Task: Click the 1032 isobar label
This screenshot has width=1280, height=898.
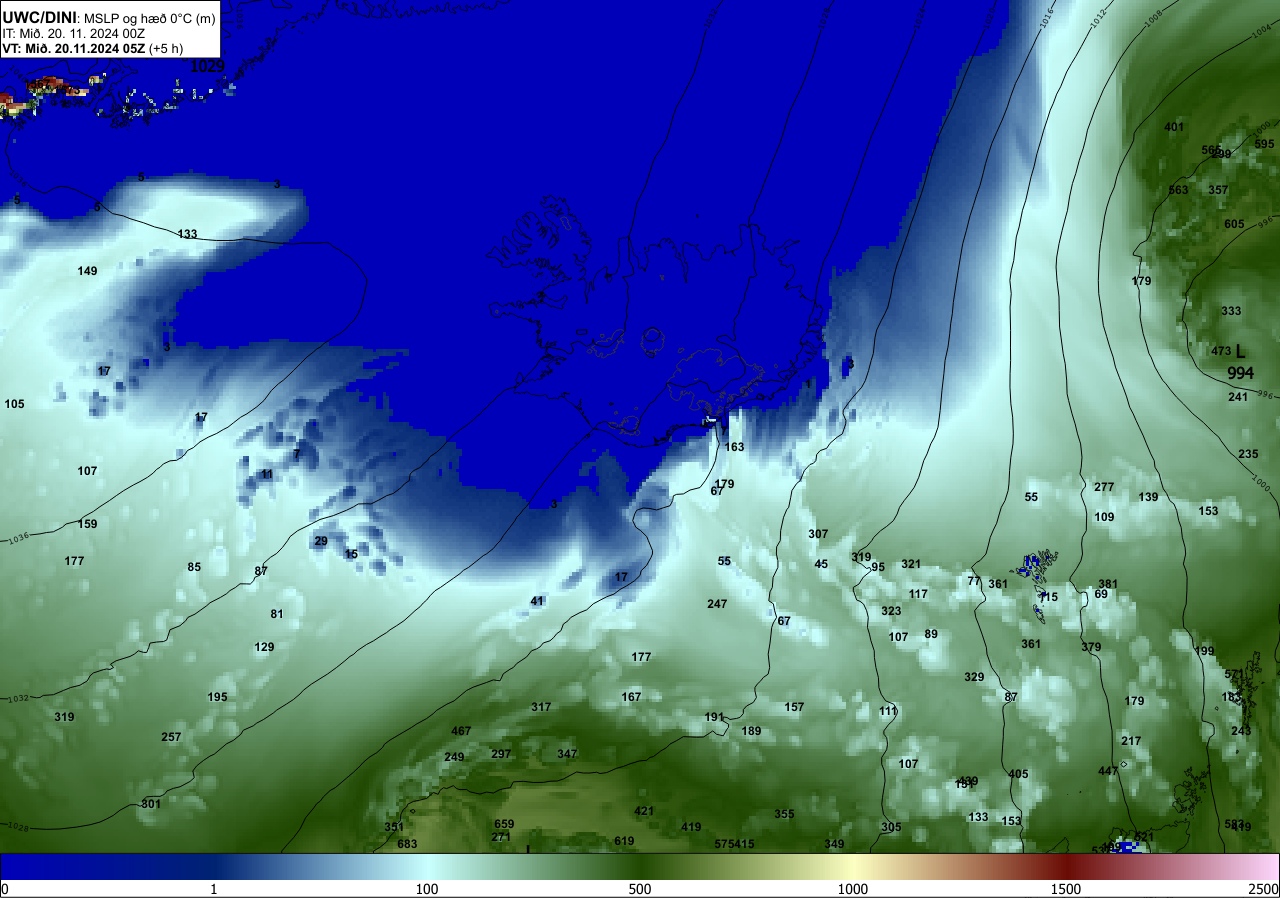Action: tap(18, 698)
